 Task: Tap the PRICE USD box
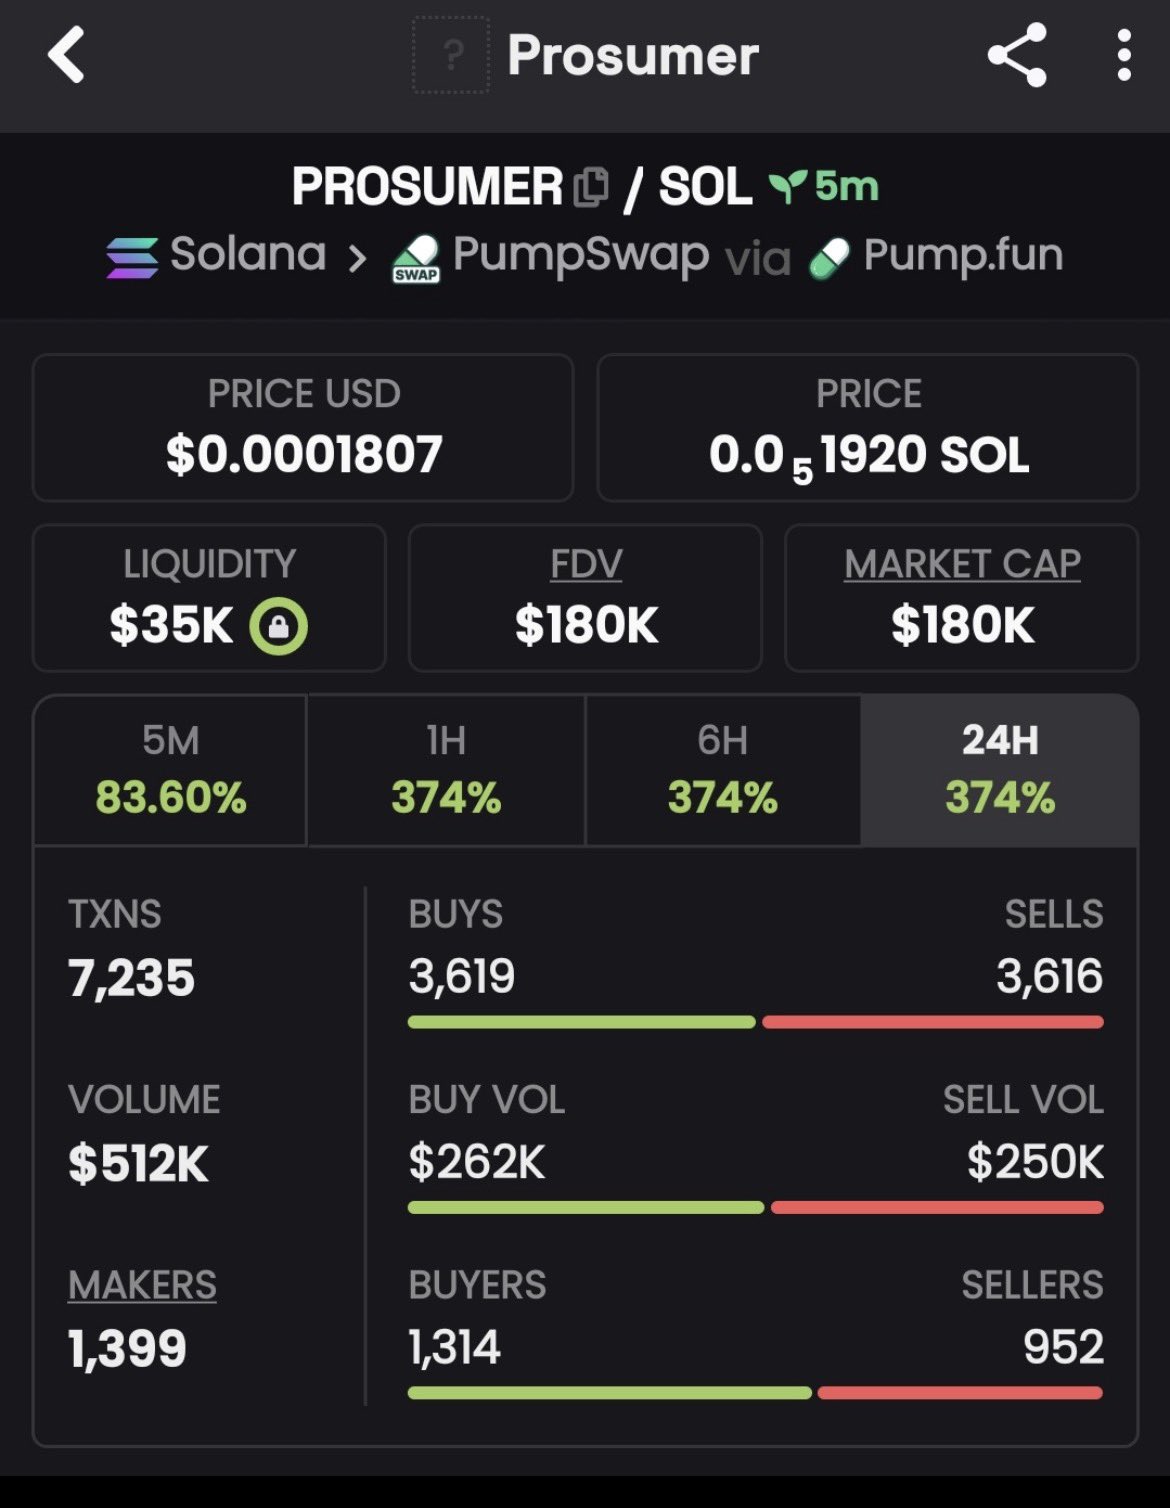303,427
